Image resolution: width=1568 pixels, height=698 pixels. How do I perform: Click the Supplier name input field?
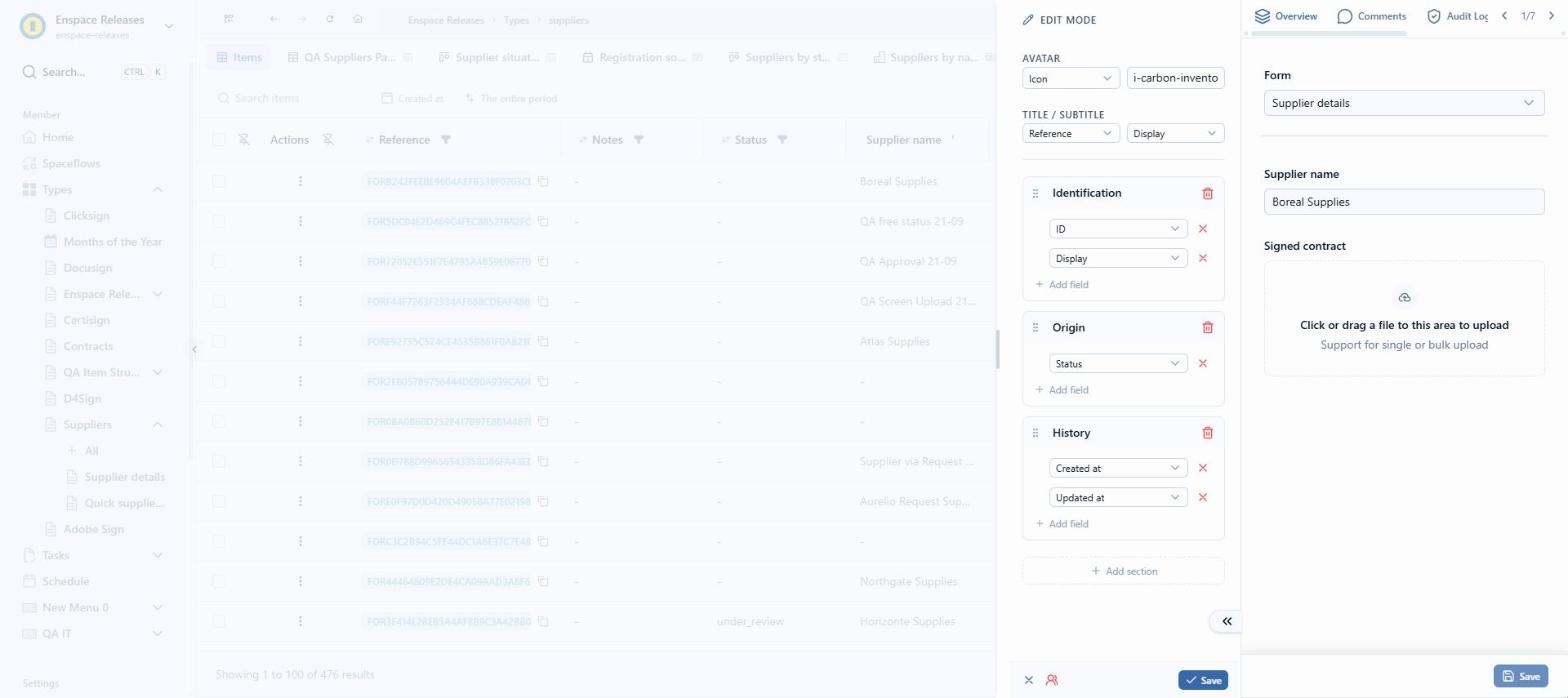click(x=1404, y=202)
